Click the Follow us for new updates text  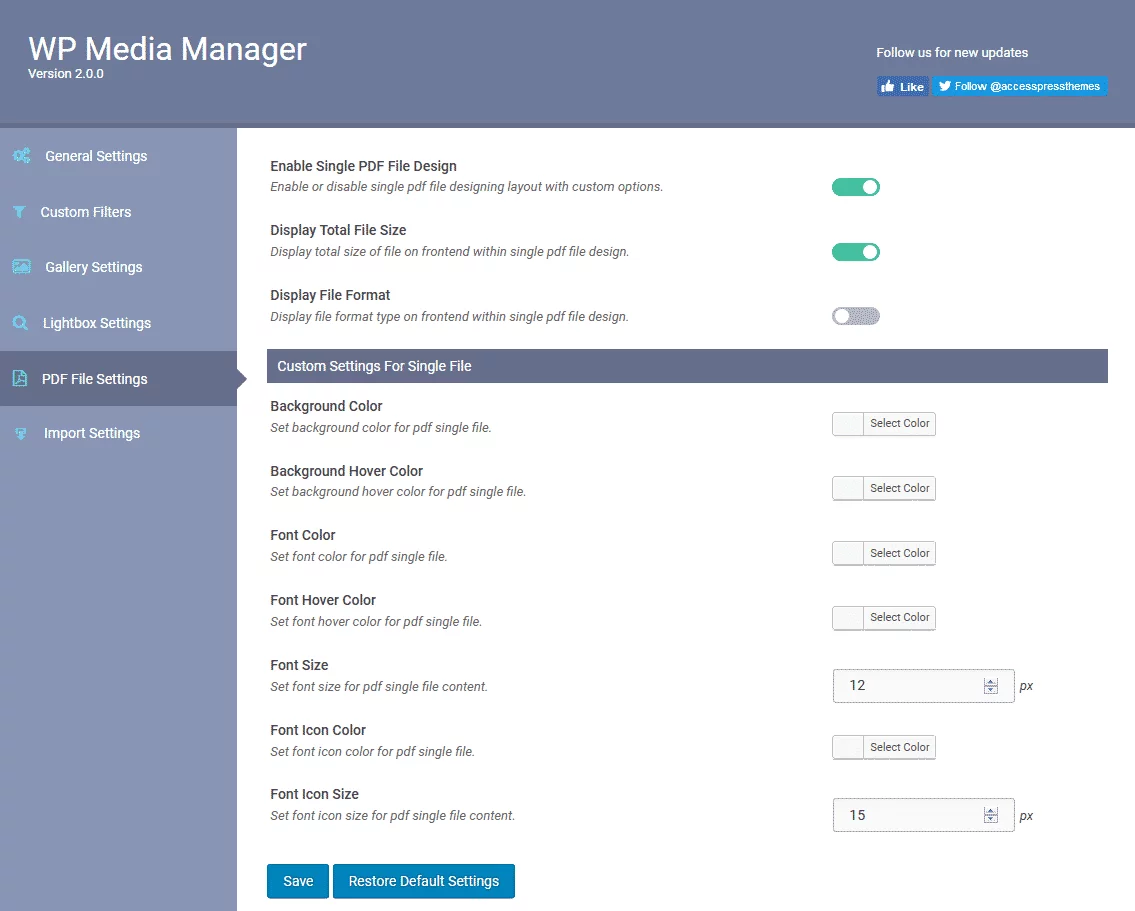coord(952,53)
